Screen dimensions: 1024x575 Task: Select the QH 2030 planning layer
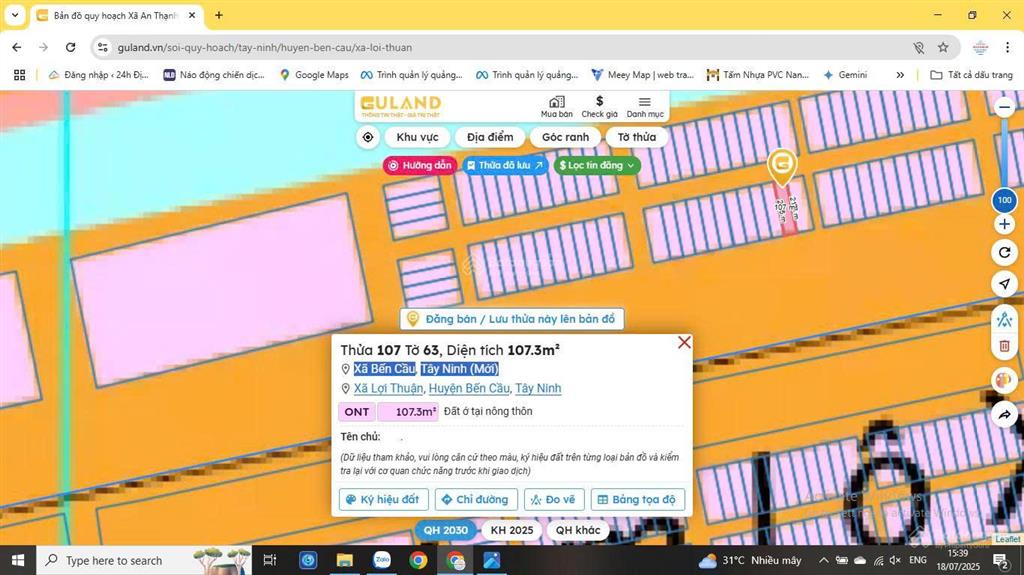tap(445, 530)
